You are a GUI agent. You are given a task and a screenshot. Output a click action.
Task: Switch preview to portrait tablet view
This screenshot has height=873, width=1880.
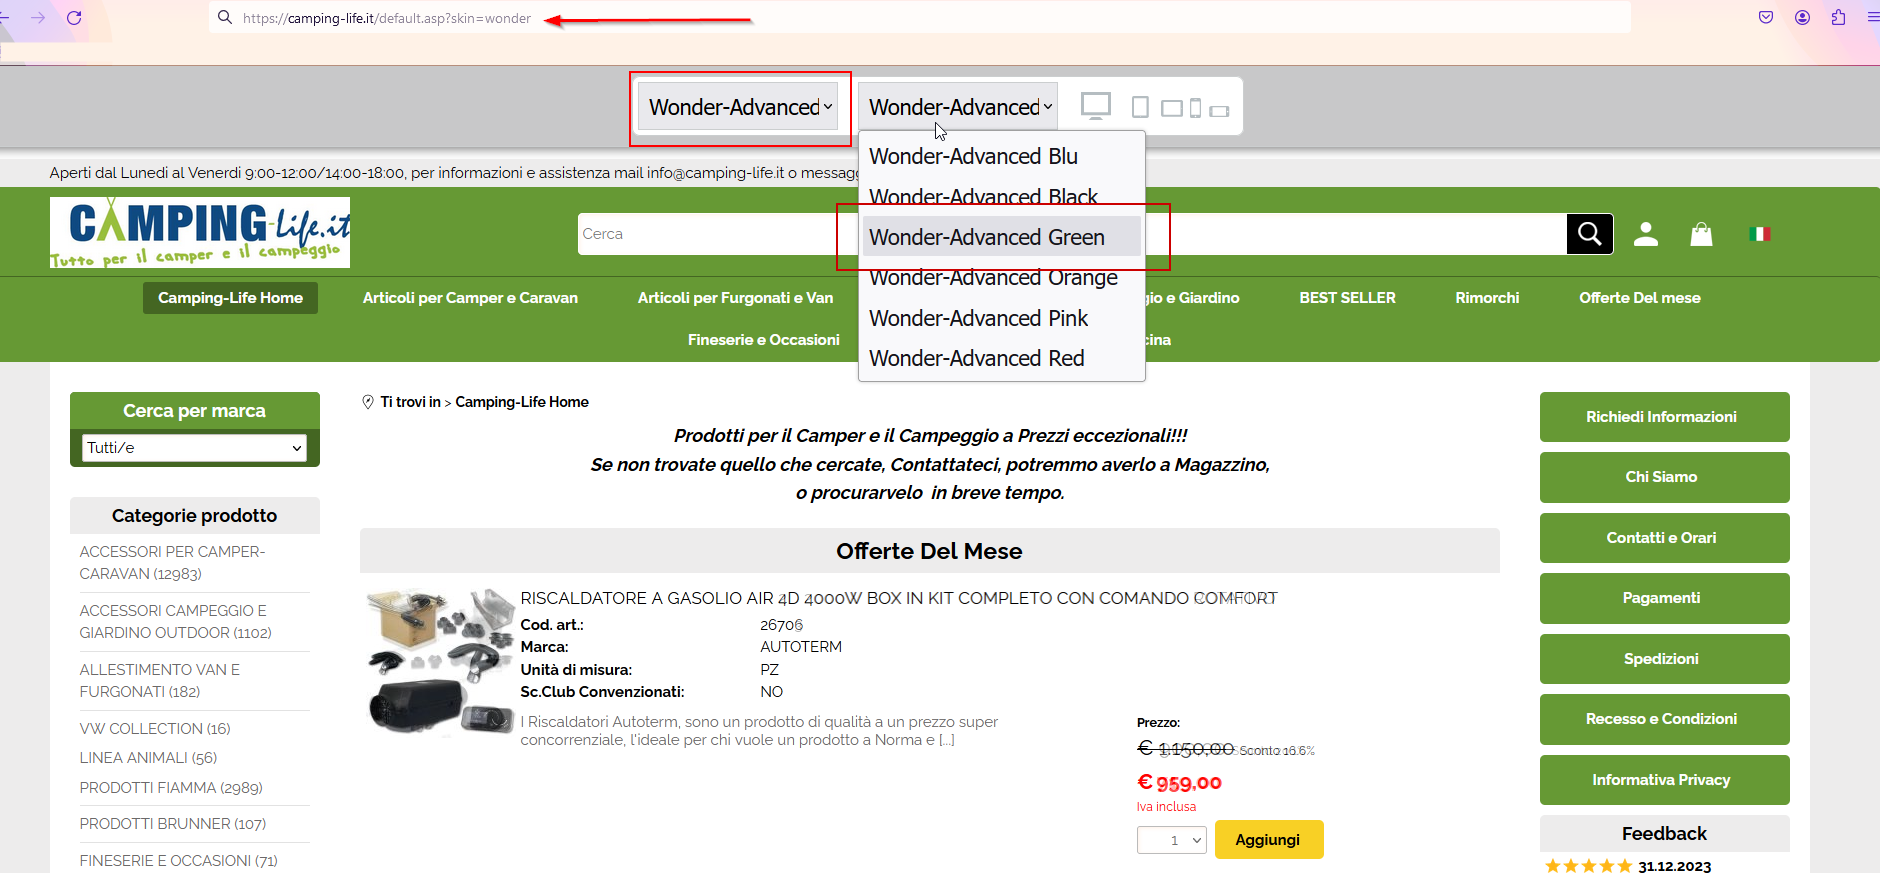point(1140,107)
